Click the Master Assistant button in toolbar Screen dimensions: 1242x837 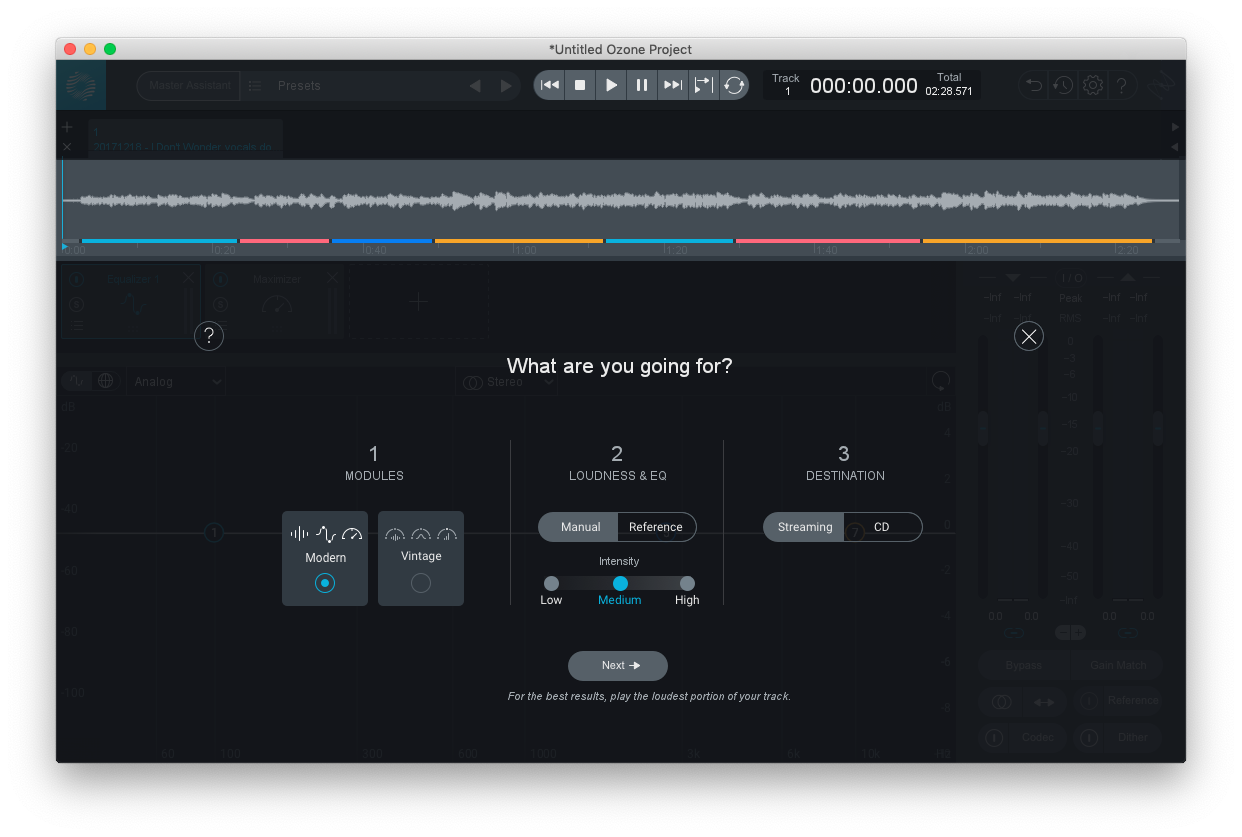tap(190, 86)
